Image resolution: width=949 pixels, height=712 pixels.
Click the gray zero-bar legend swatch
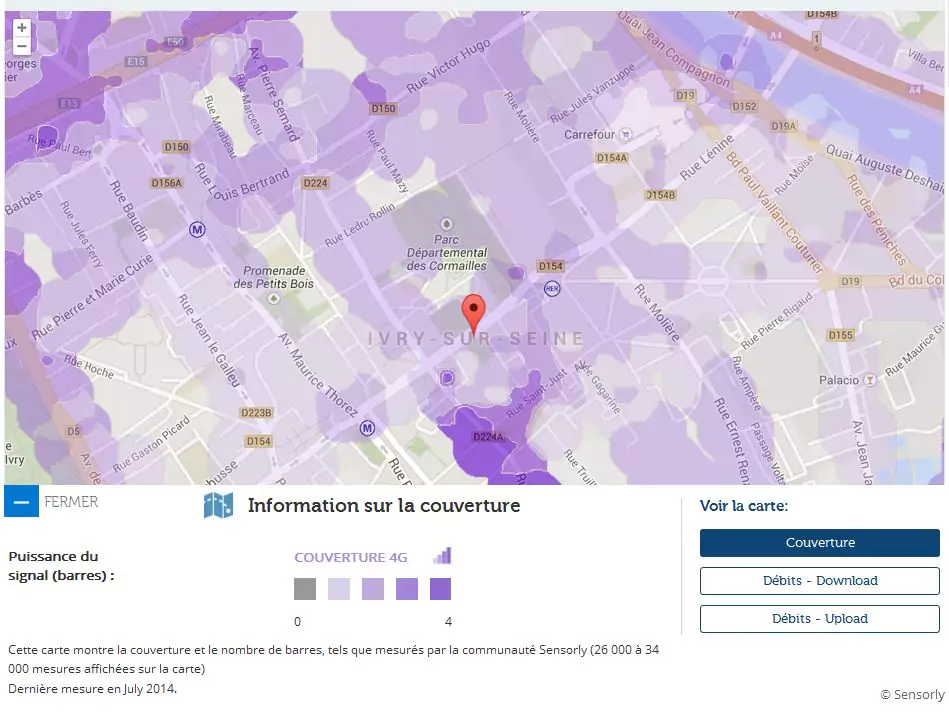305,589
